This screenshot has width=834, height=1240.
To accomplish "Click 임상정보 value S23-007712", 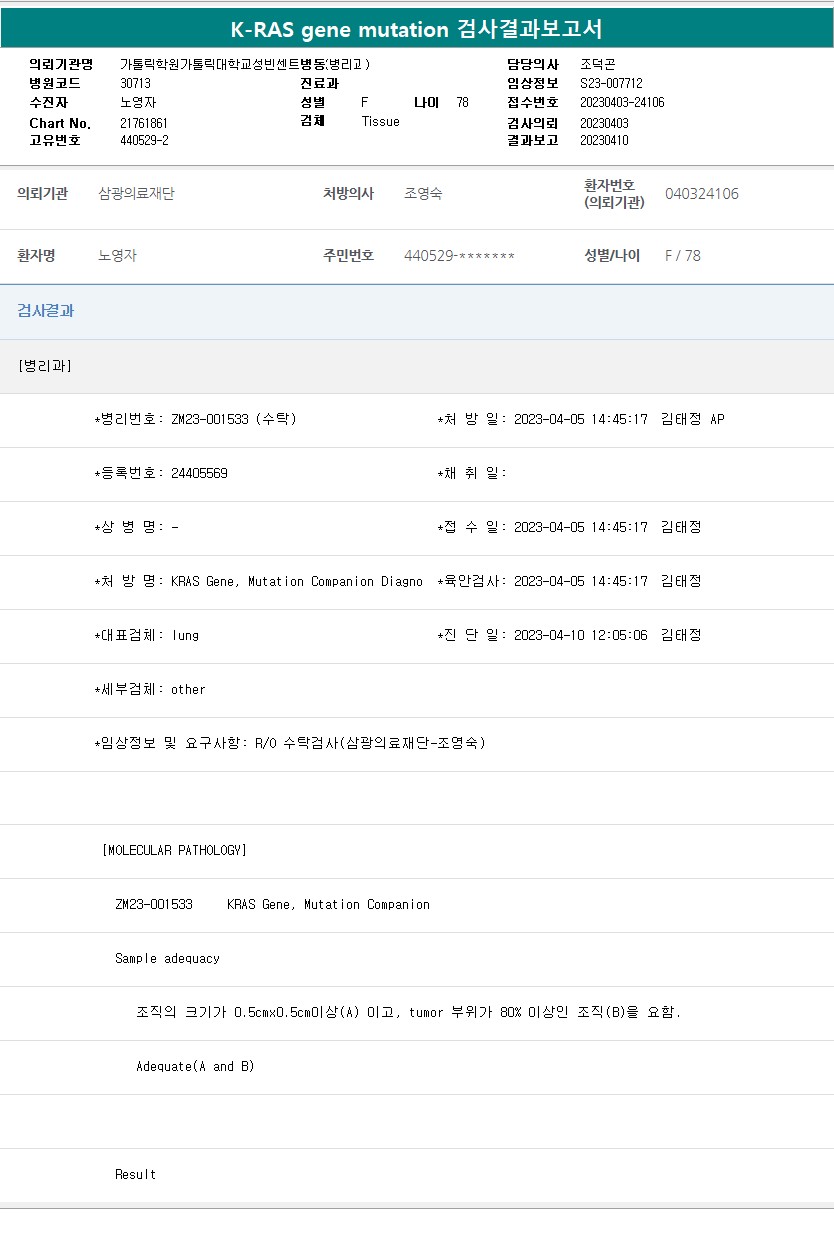I will point(611,83).
